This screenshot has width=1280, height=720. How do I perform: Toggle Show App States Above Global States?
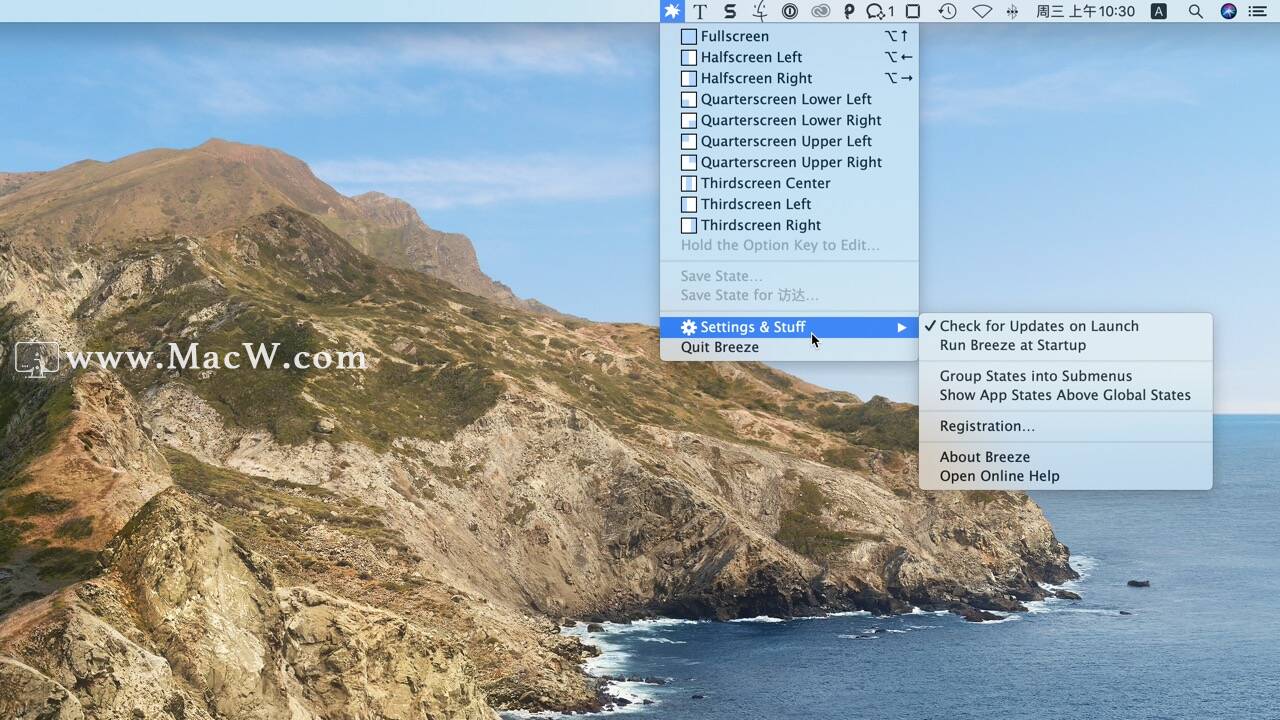tap(1065, 395)
